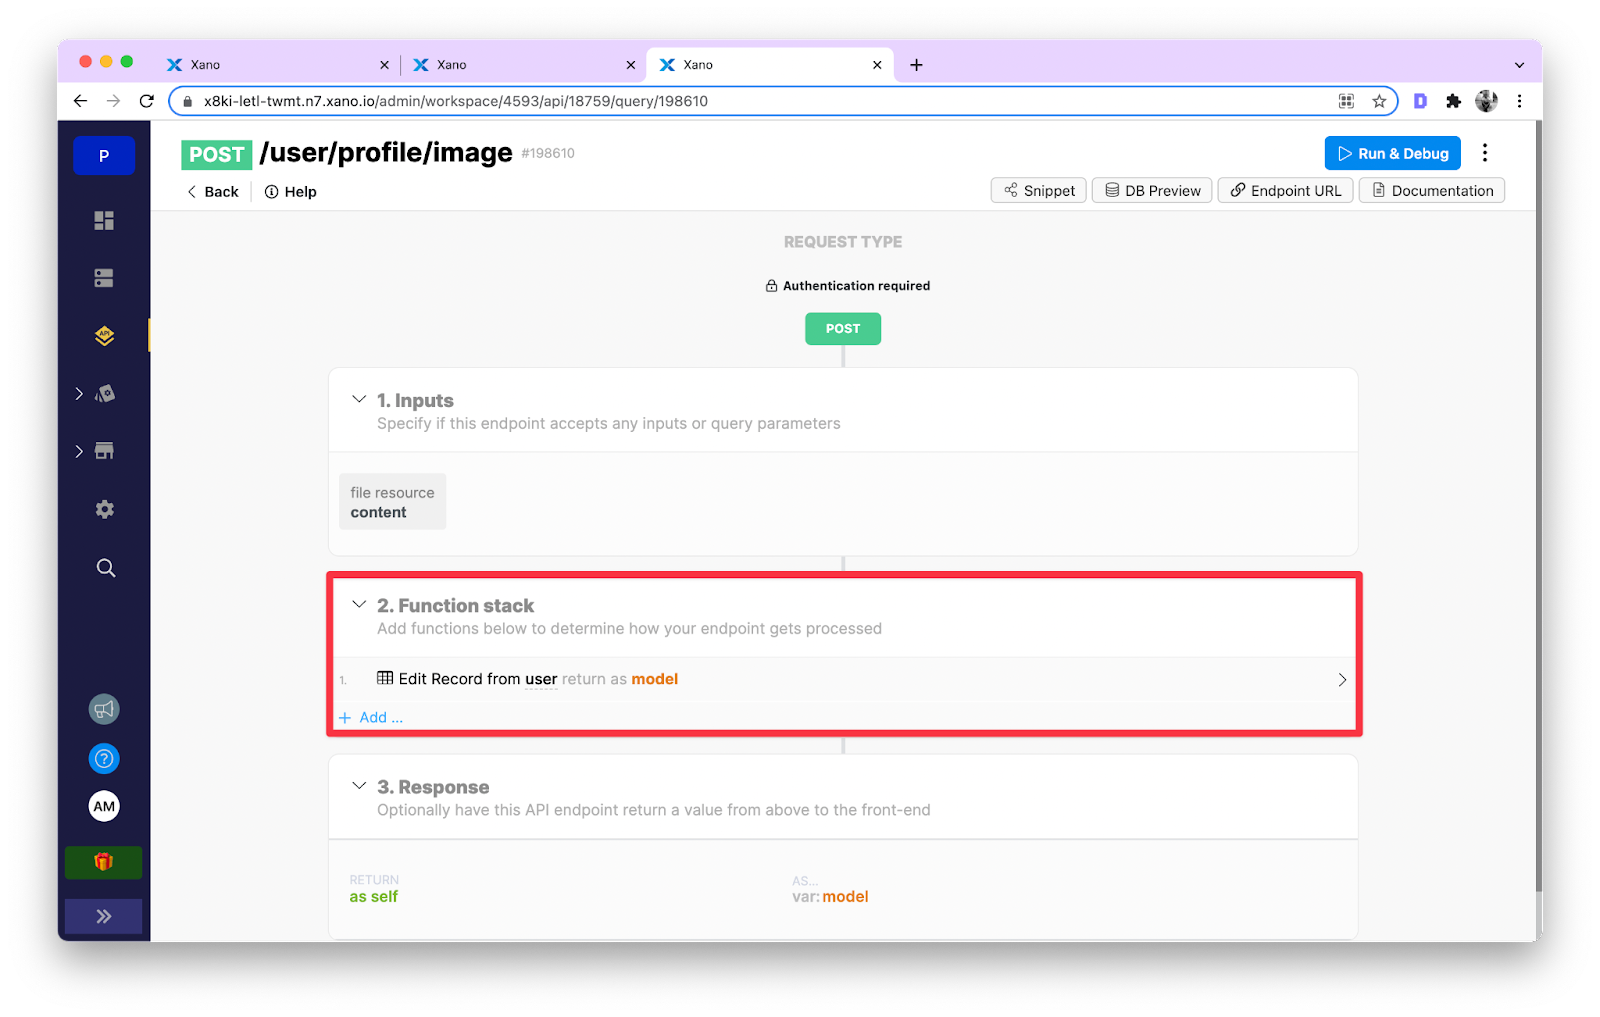Open the API section via the yellow API icon
1600x1017 pixels.
point(103,335)
